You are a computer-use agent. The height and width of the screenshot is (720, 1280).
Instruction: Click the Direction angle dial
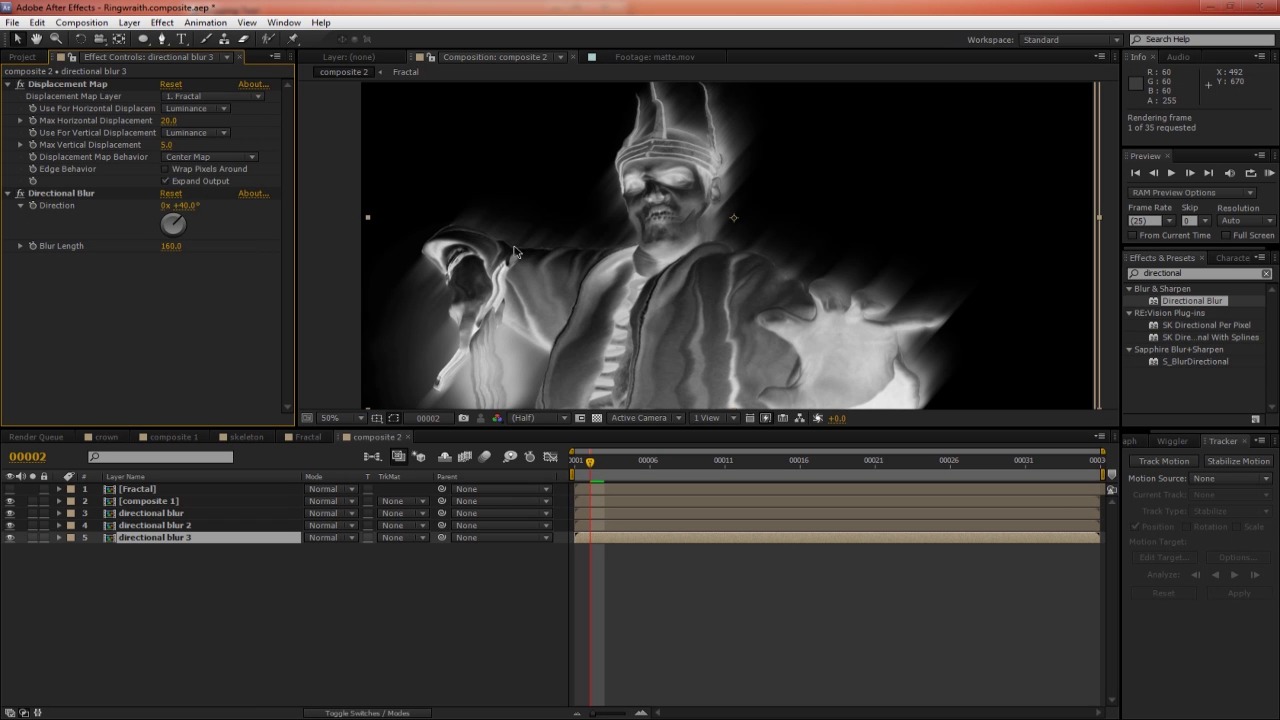[x=173, y=224]
